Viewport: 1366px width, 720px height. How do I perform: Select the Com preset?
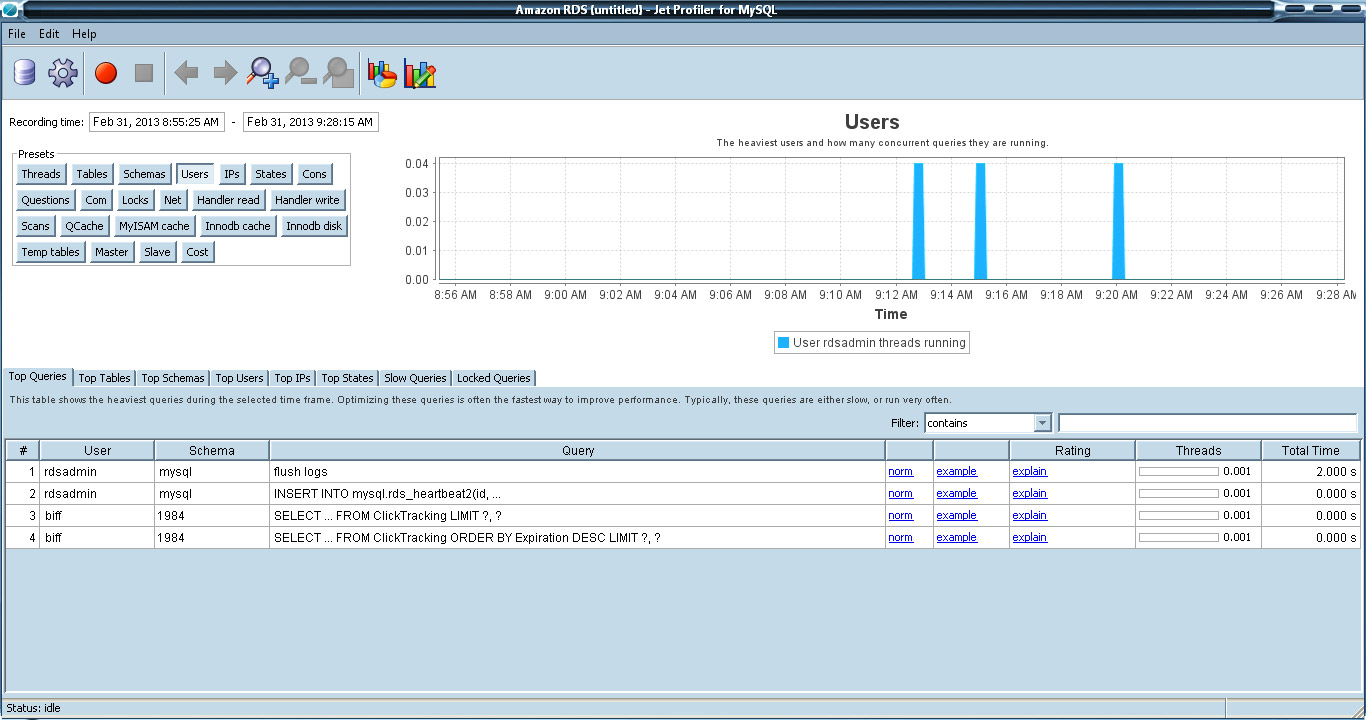(96, 200)
